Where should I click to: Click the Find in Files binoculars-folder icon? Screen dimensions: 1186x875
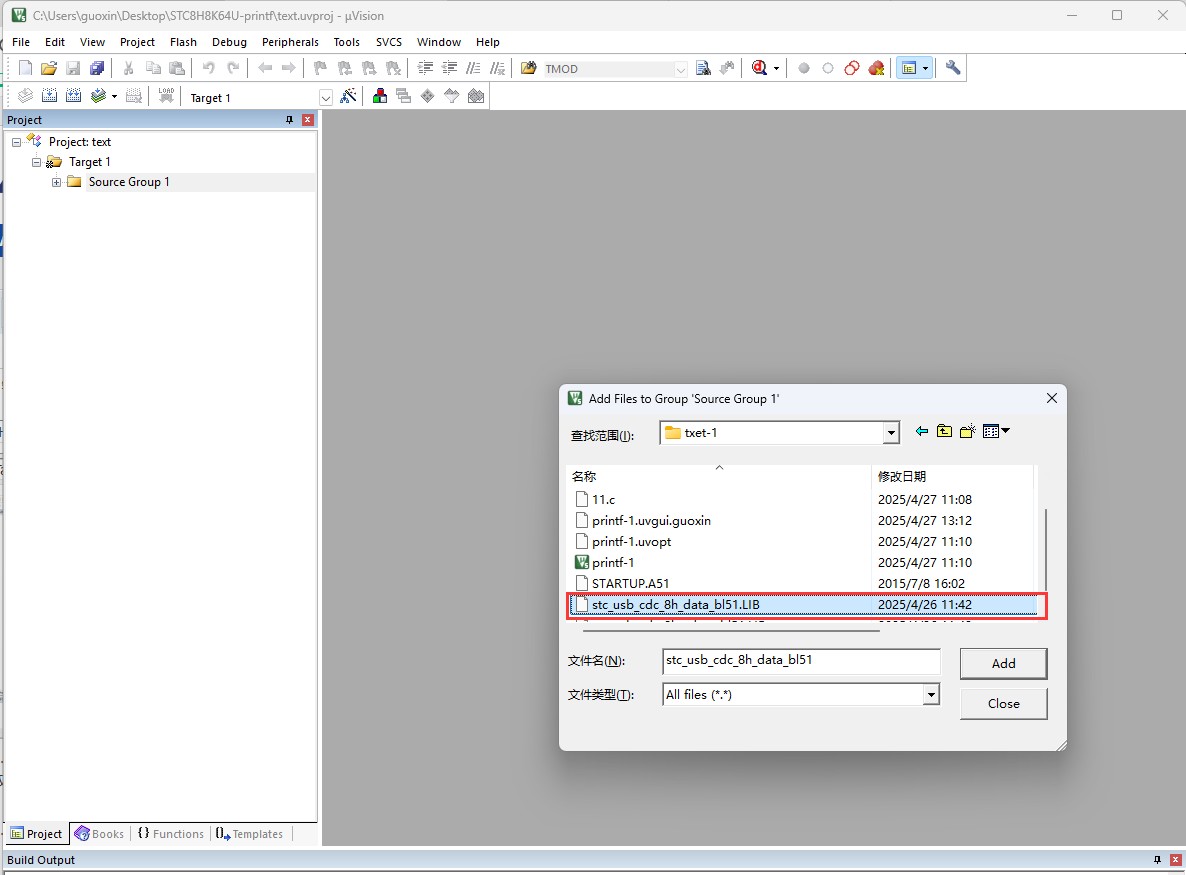[529, 68]
